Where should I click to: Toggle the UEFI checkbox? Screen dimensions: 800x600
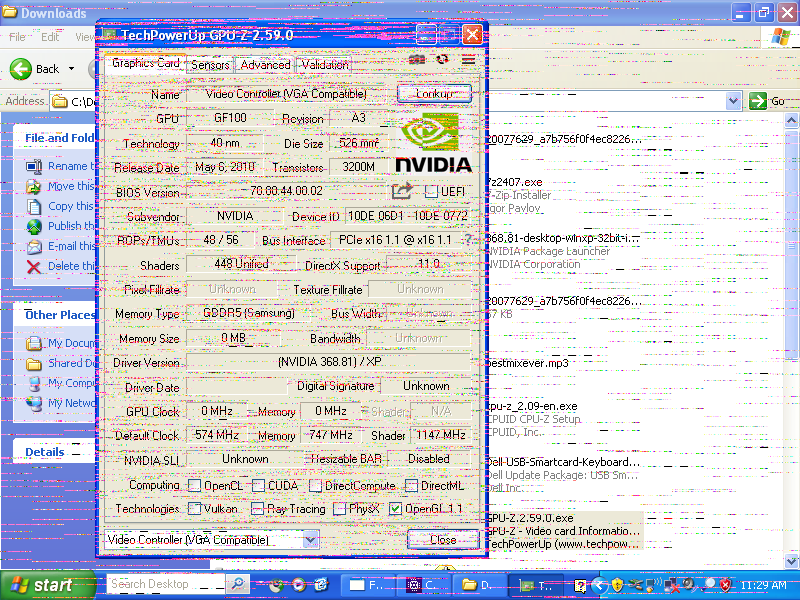(x=432, y=191)
